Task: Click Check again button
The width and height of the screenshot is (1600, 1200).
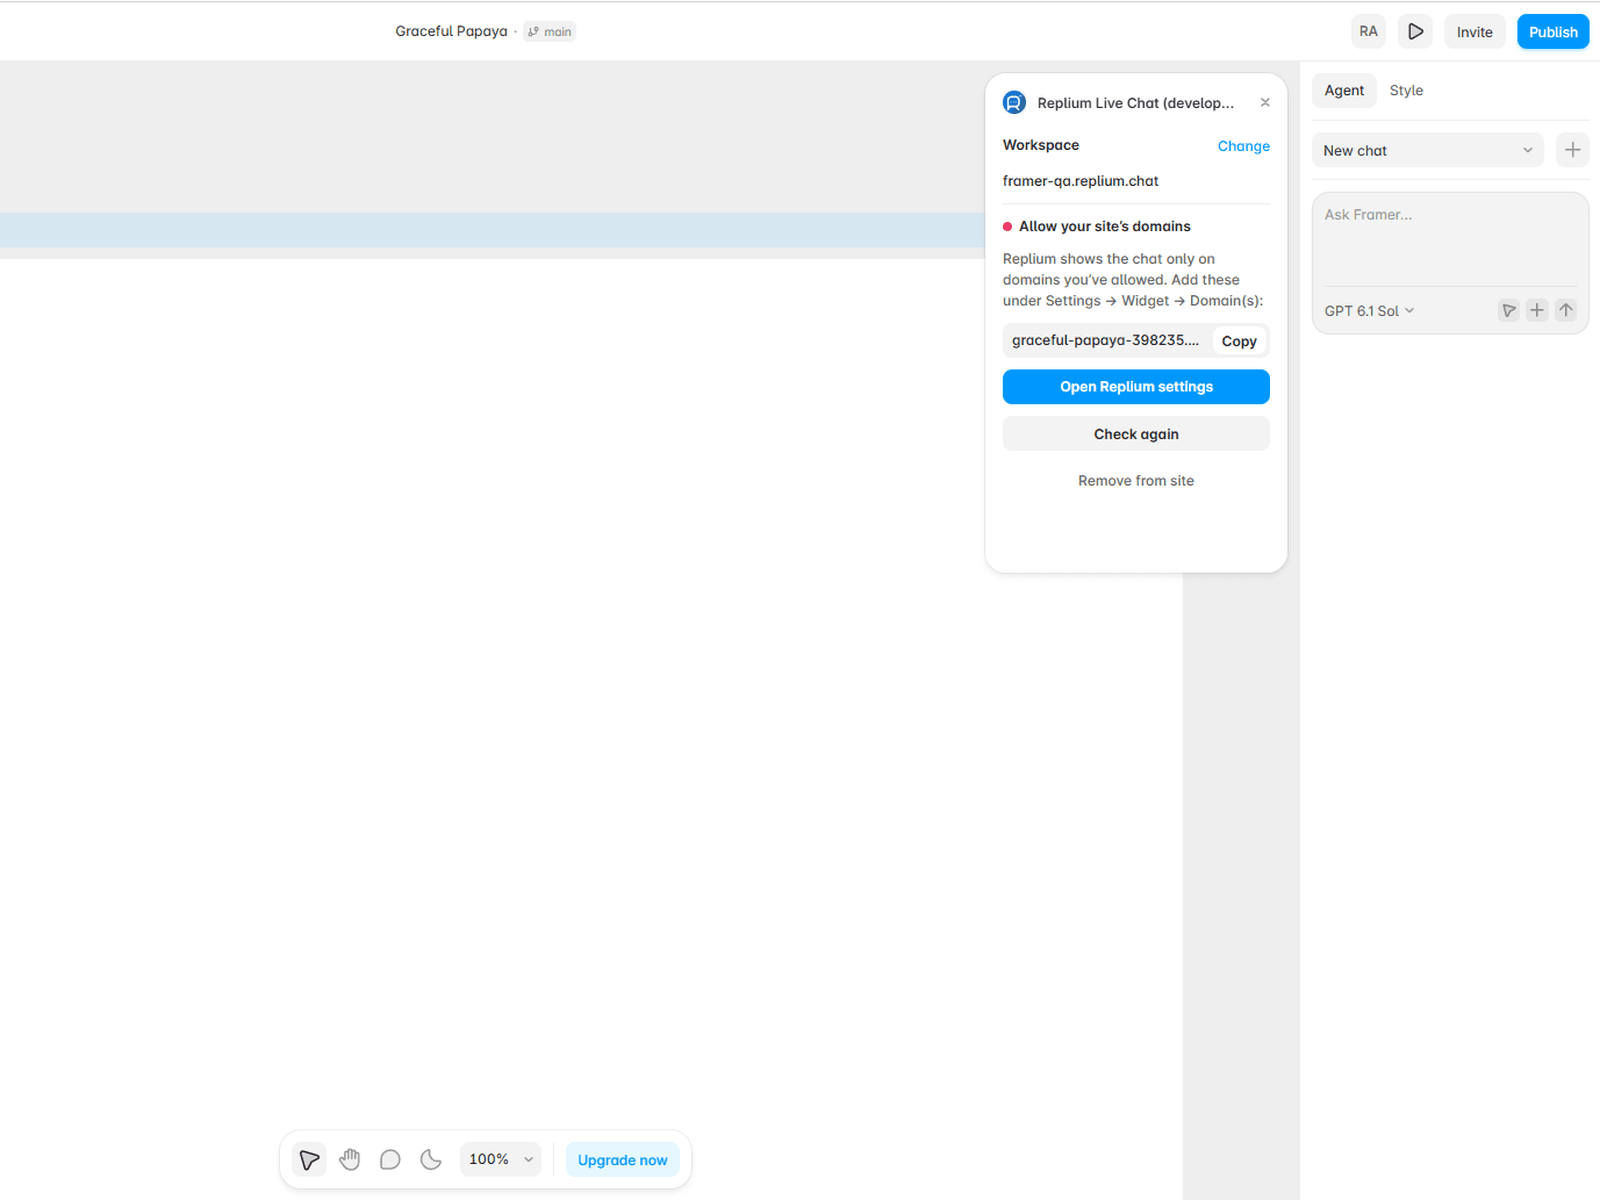Action: [1136, 434]
